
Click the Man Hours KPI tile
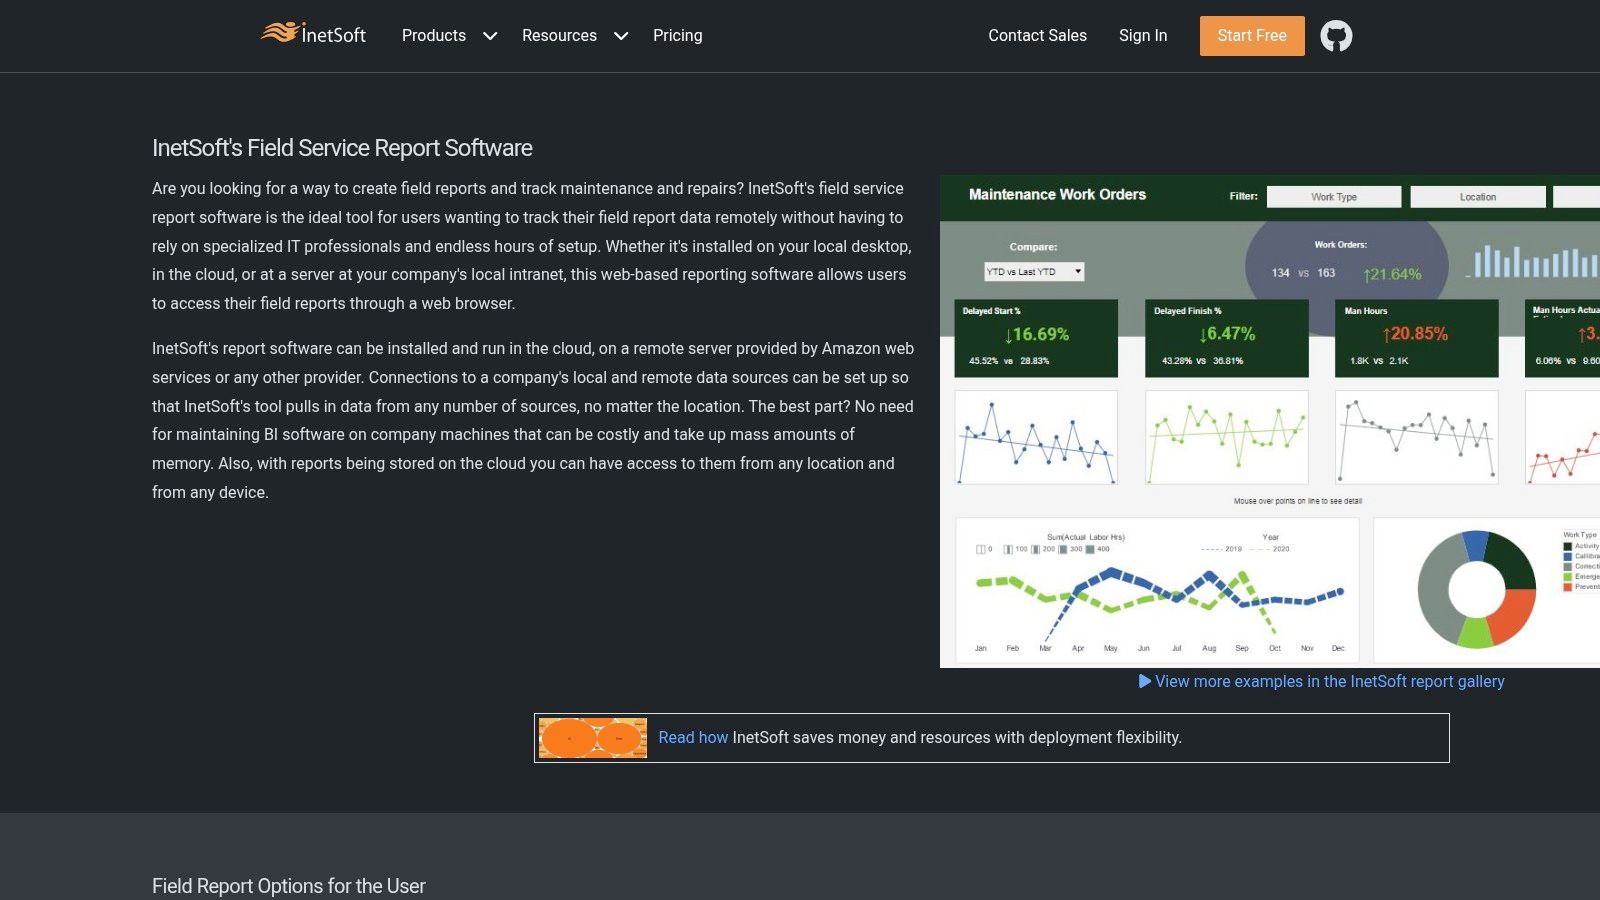(x=1417, y=338)
